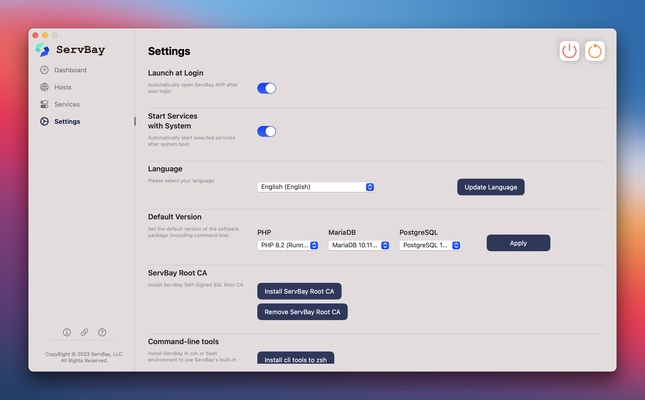Image resolution: width=645 pixels, height=400 pixels.
Task: Click Apply for default versions
Action: 518,243
